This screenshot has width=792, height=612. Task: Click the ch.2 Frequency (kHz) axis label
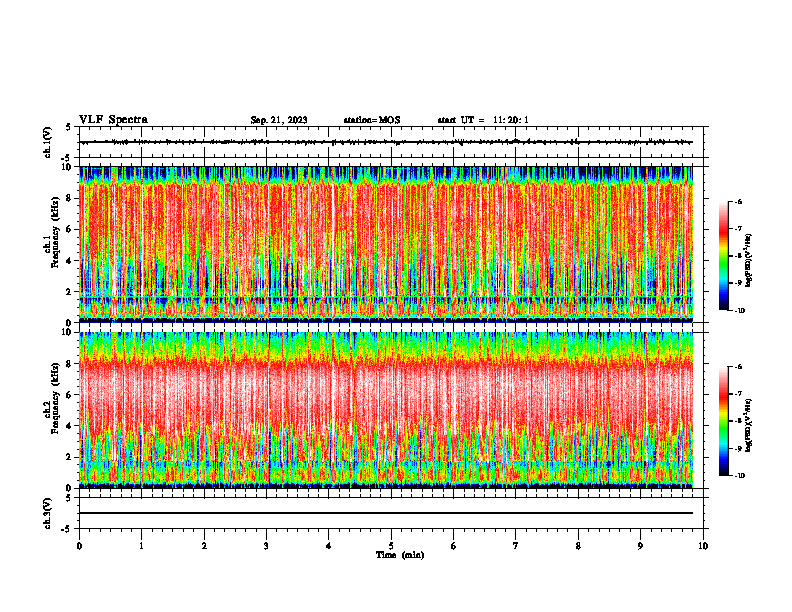click(x=52, y=398)
